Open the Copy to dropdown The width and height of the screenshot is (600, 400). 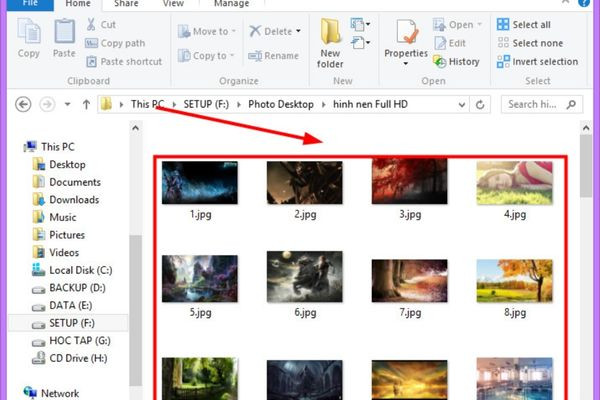click(206, 56)
